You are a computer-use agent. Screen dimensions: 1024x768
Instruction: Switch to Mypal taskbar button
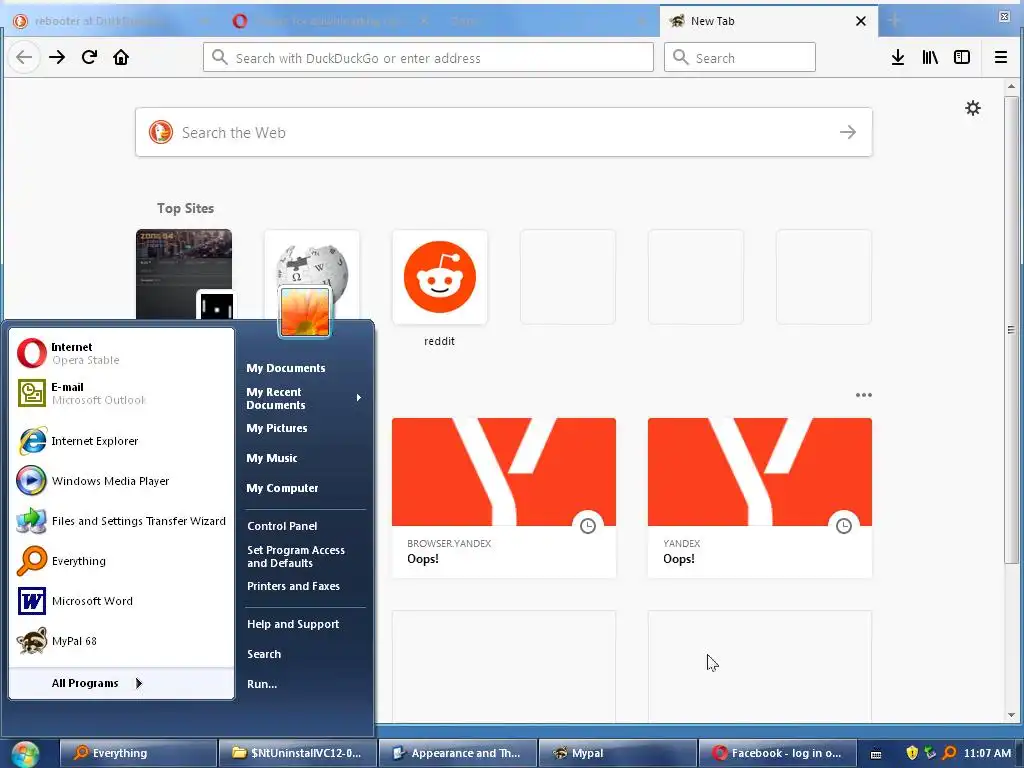[618, 753]
